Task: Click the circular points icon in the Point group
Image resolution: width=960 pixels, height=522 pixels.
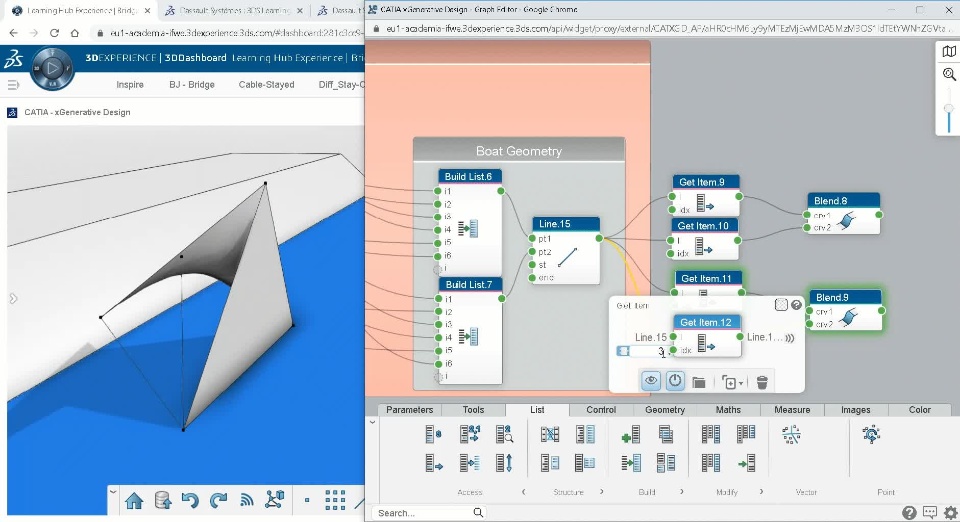Action: click(871, 434)
